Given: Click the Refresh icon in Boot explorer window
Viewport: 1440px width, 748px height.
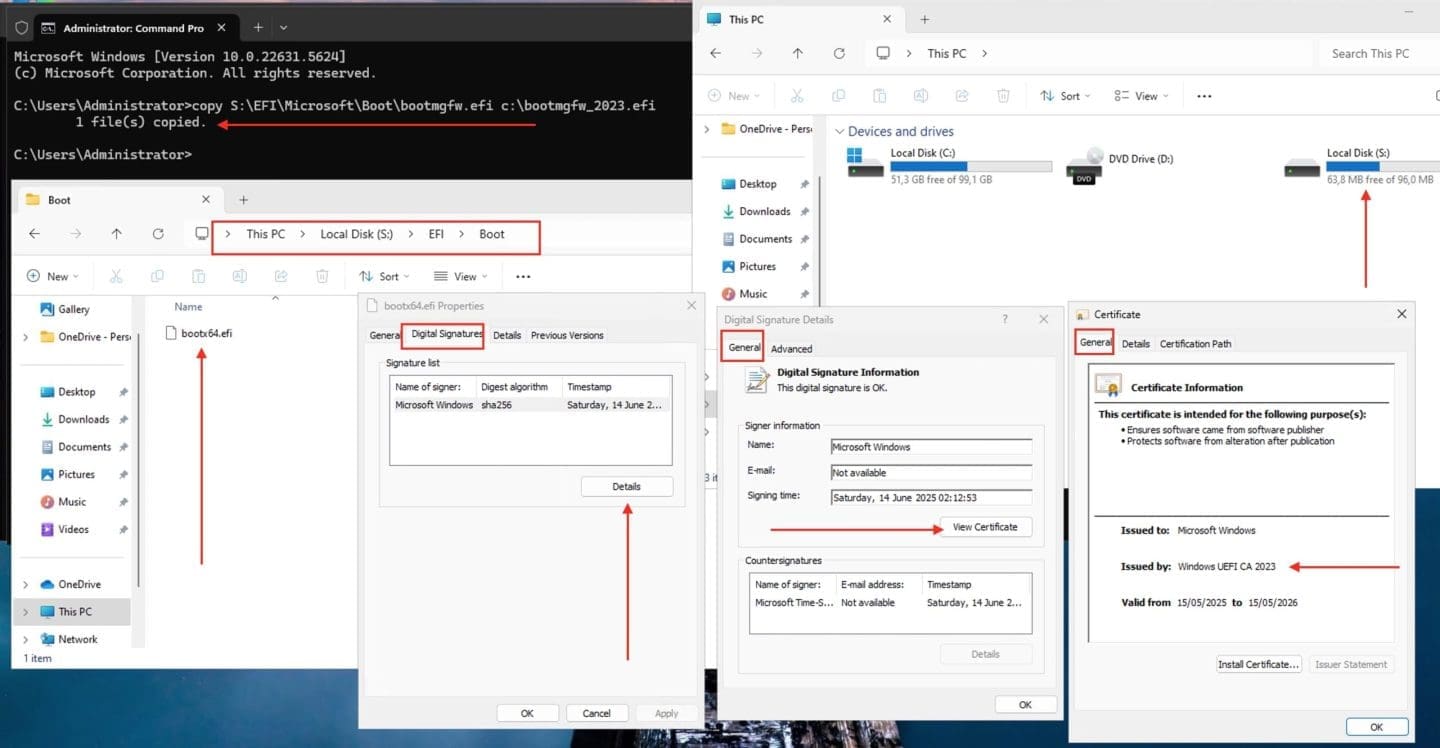Looking at the screenshot, I should [x=158, y=234].
